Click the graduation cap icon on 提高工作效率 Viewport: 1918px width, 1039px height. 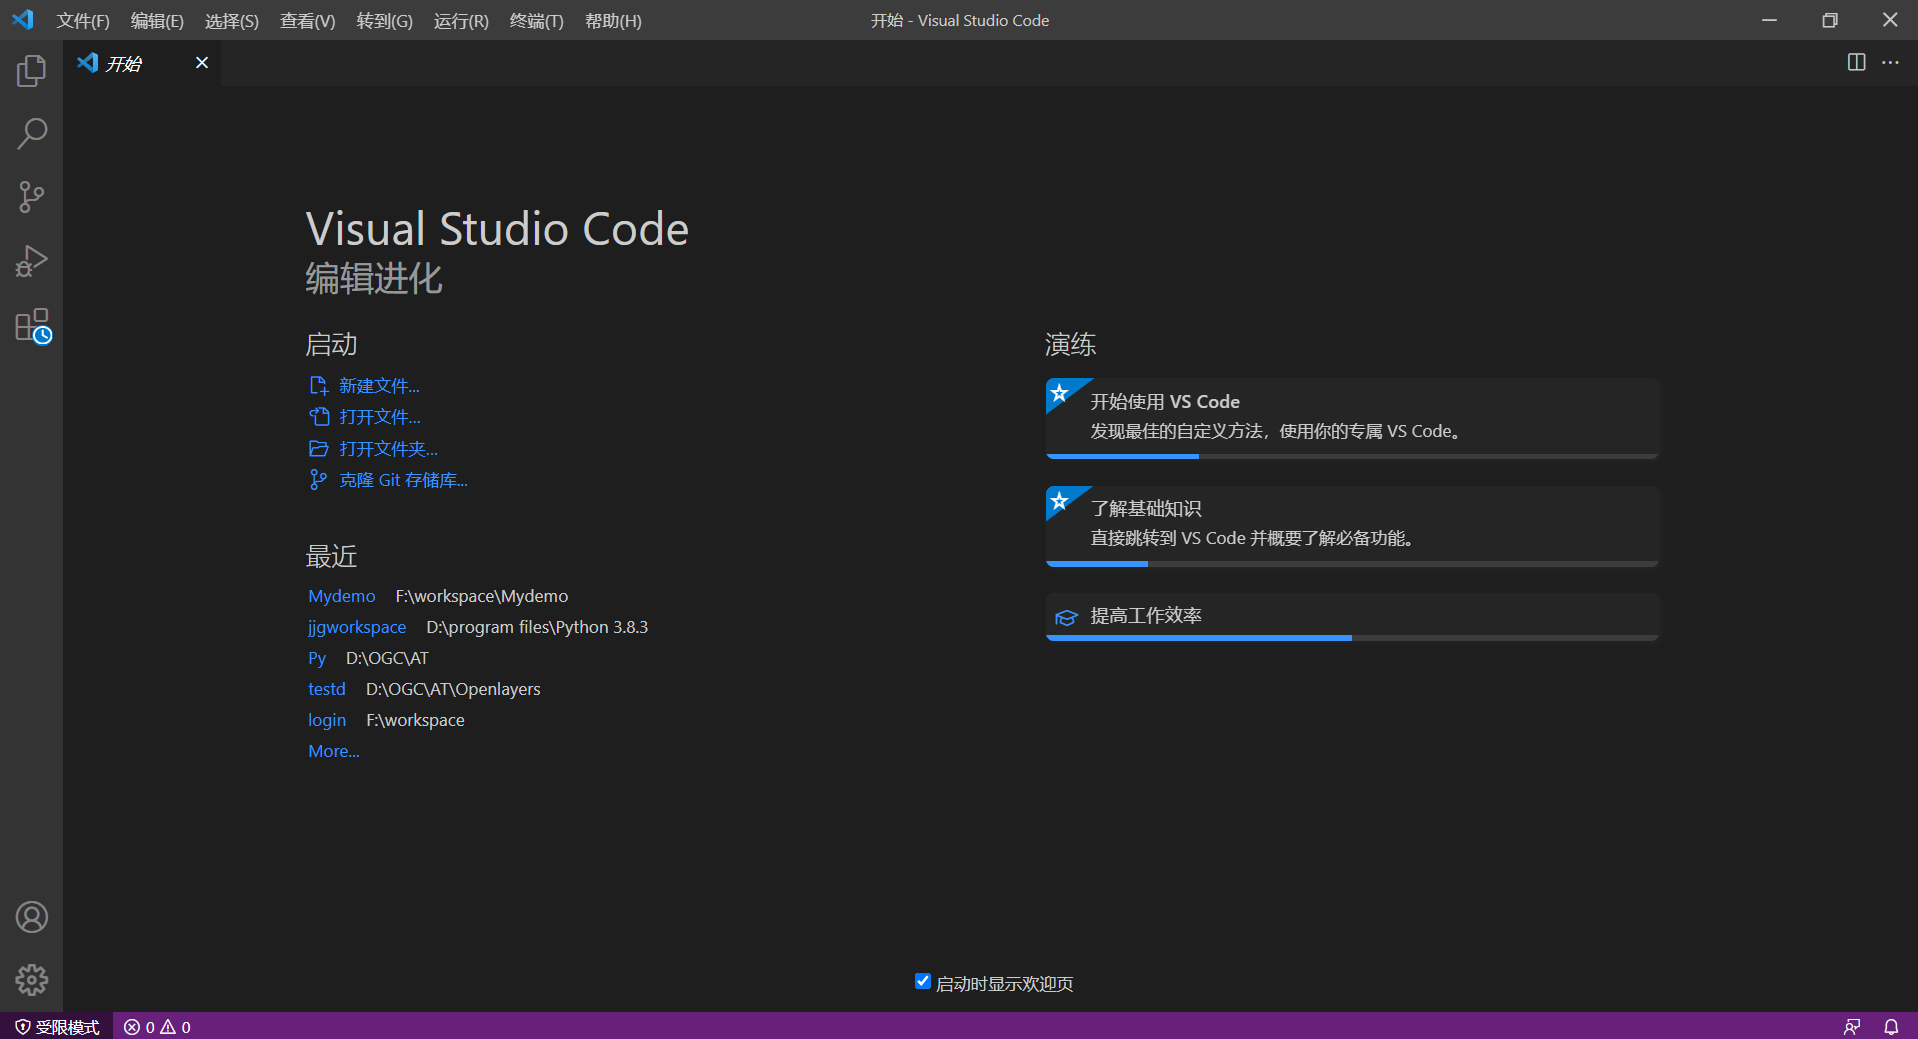[1066, 617]
